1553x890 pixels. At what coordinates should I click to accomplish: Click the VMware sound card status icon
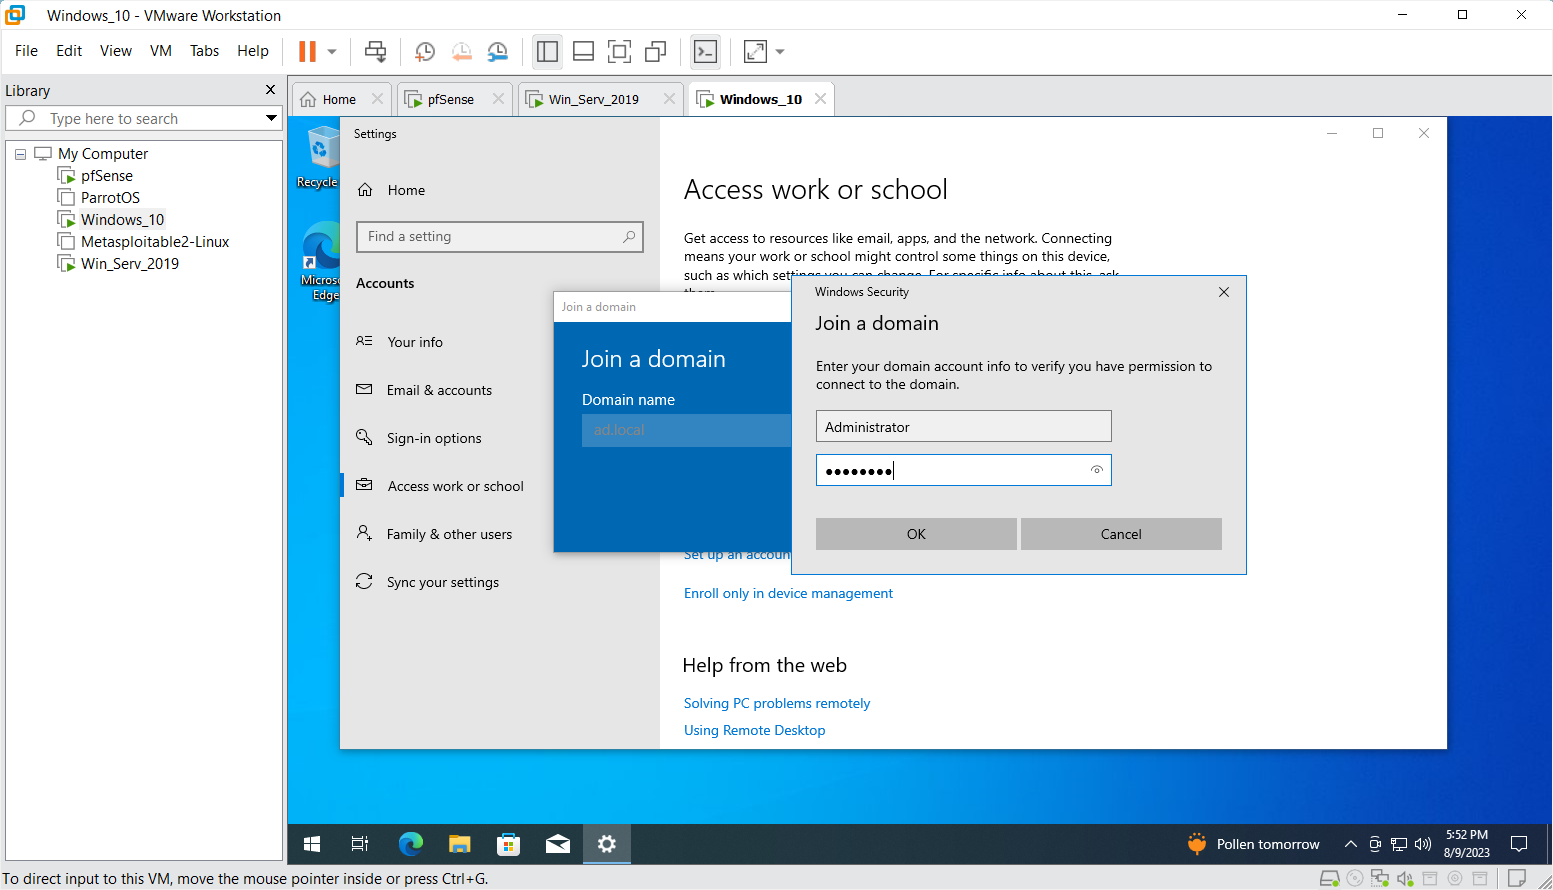point(1405,878)
